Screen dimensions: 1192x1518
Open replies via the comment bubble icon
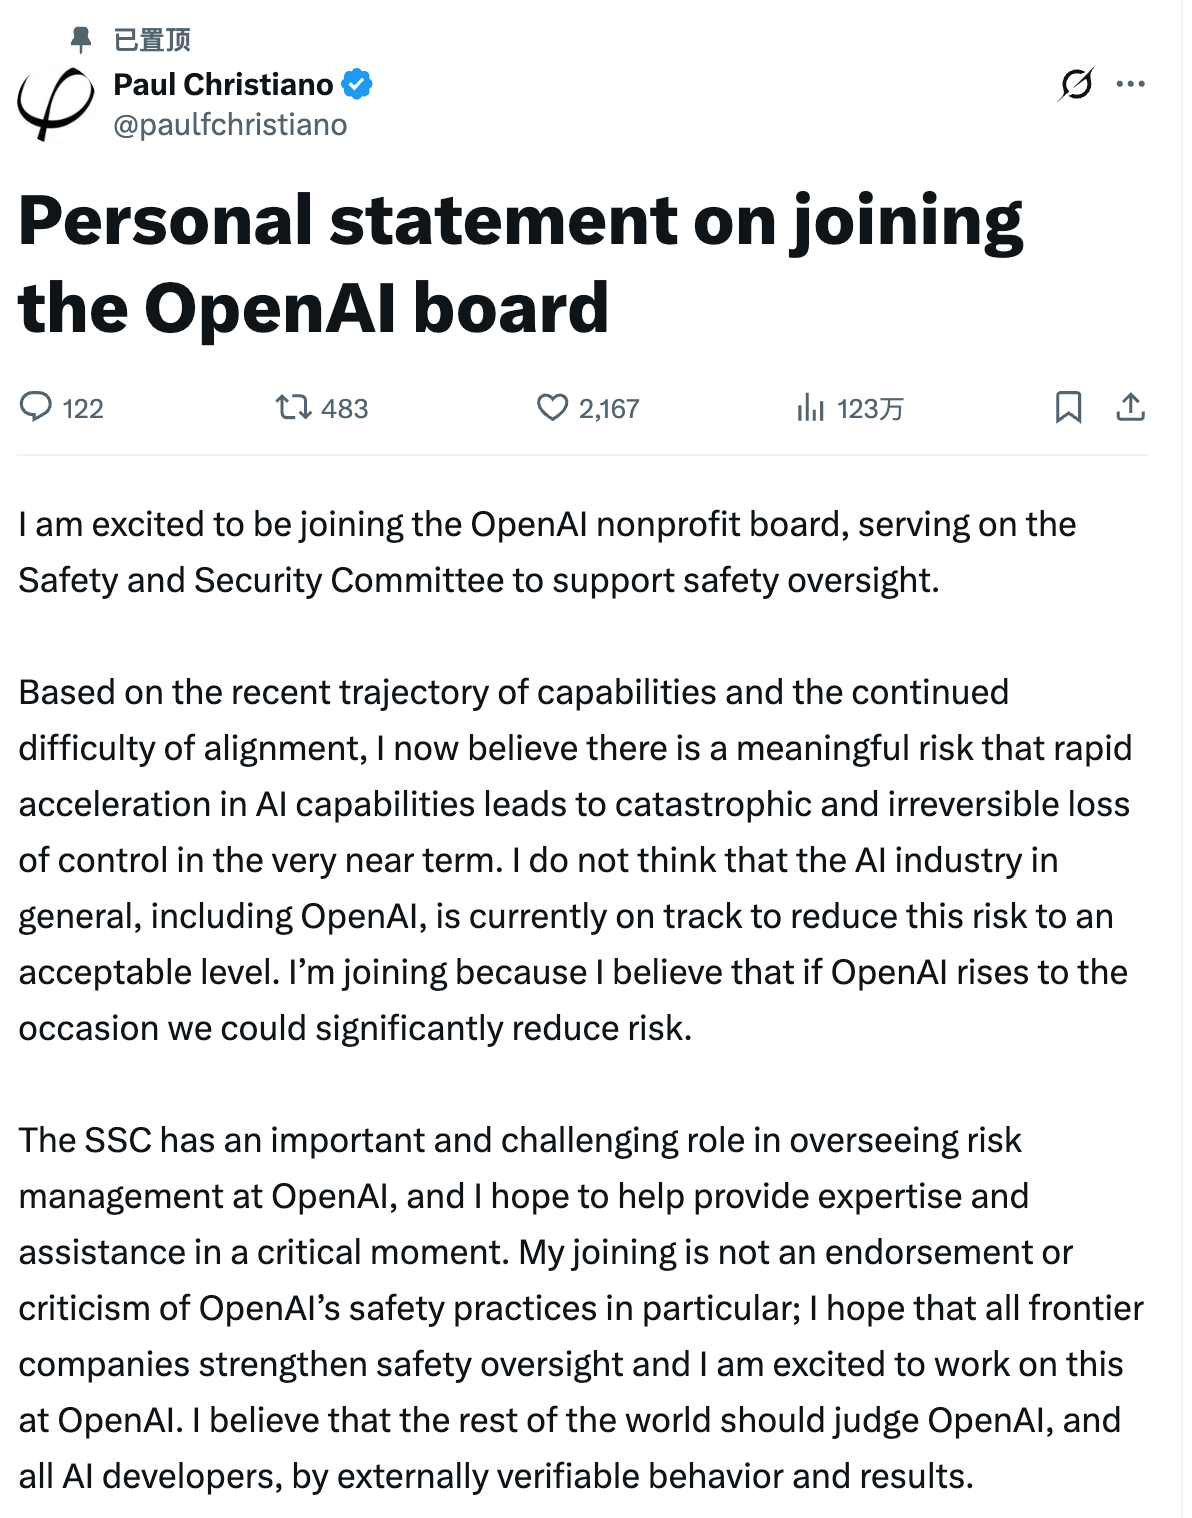36,407
